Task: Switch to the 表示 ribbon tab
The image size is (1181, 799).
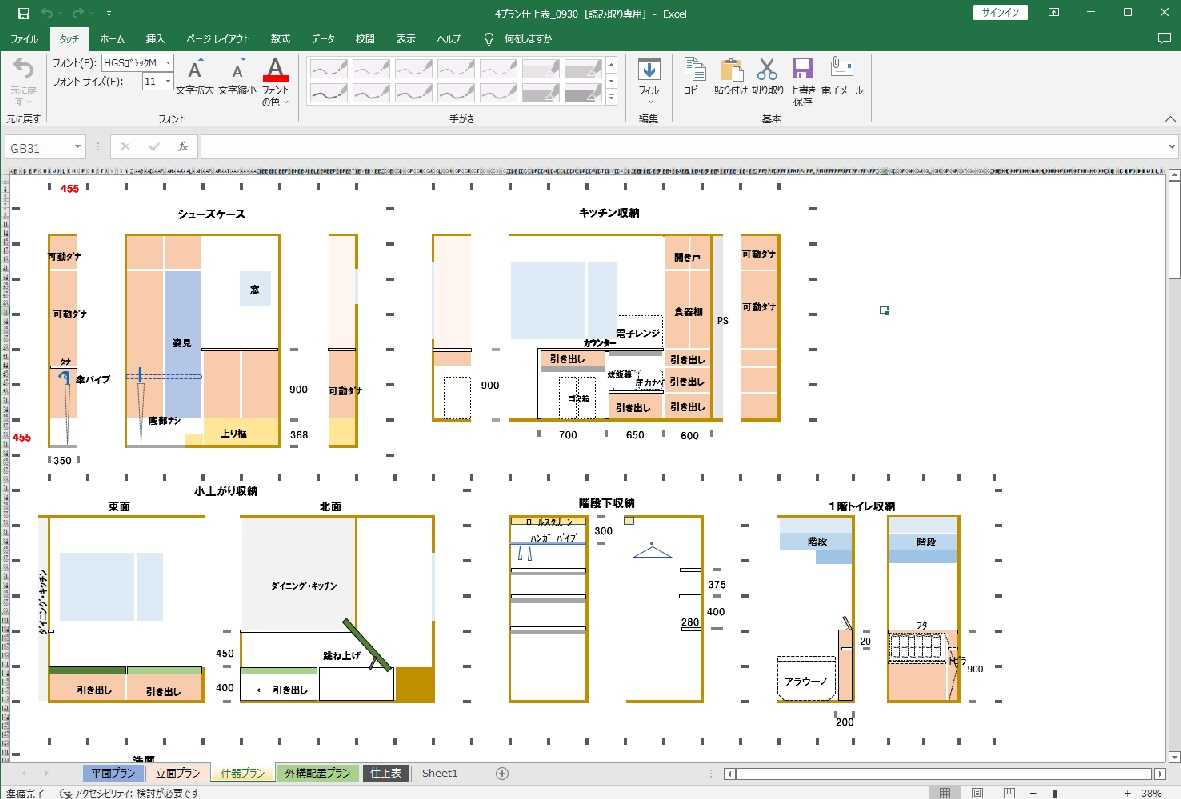Action: [406, 38]
